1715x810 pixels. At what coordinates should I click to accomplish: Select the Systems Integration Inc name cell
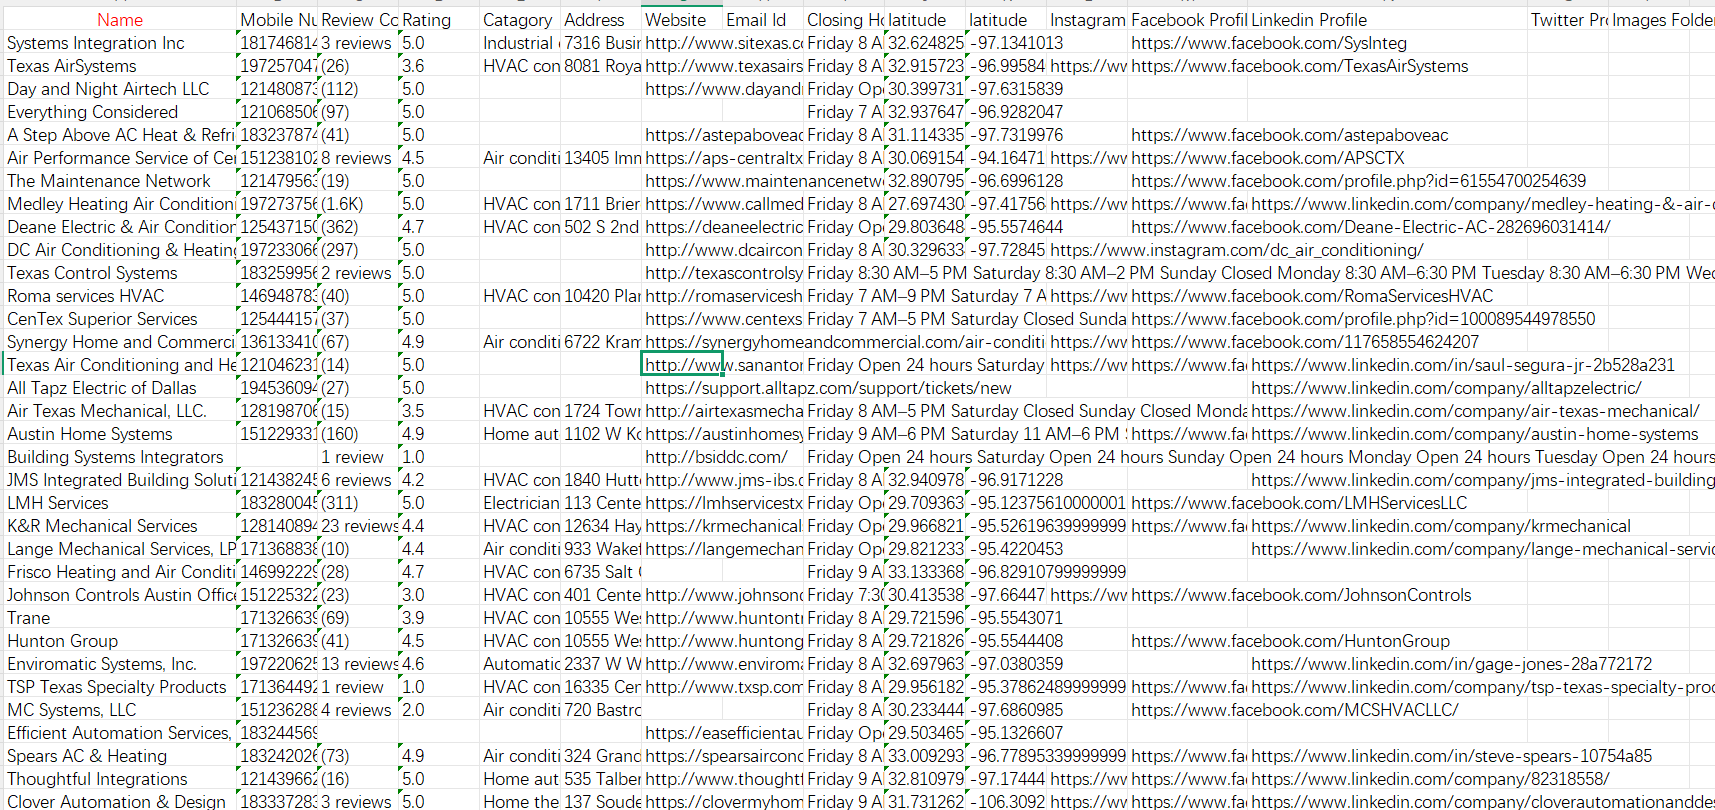coord(96,43)
